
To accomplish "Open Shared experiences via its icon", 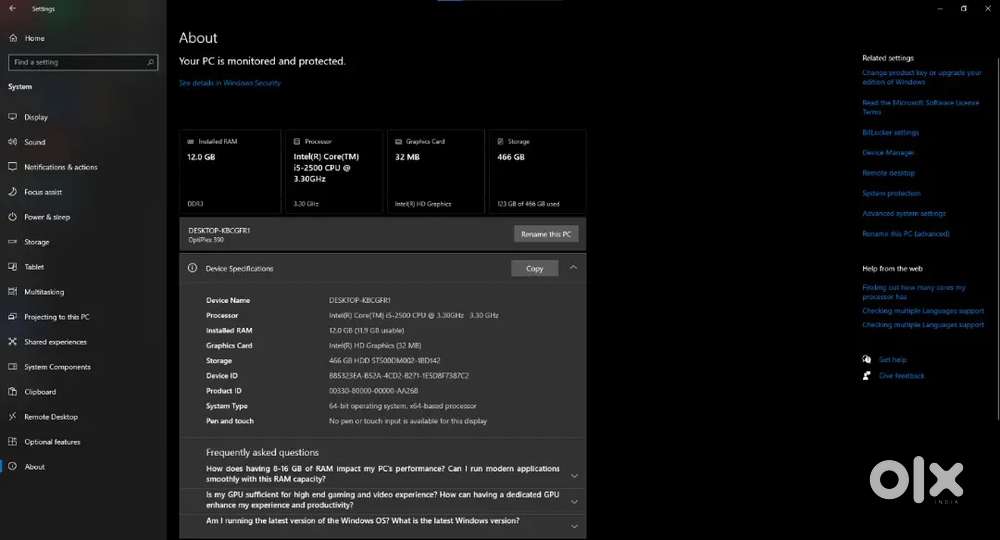I will [x=12, y=342].
